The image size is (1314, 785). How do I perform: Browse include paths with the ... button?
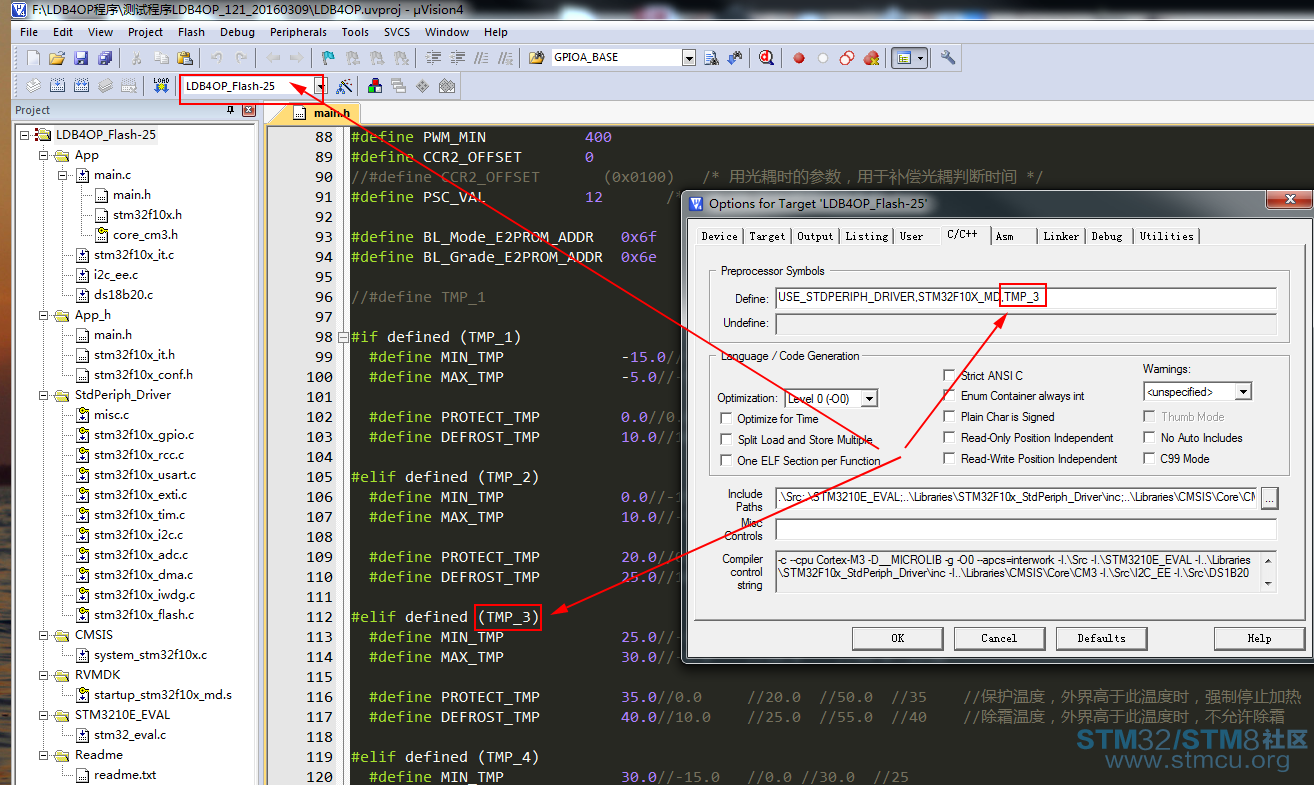[1269, 497]
